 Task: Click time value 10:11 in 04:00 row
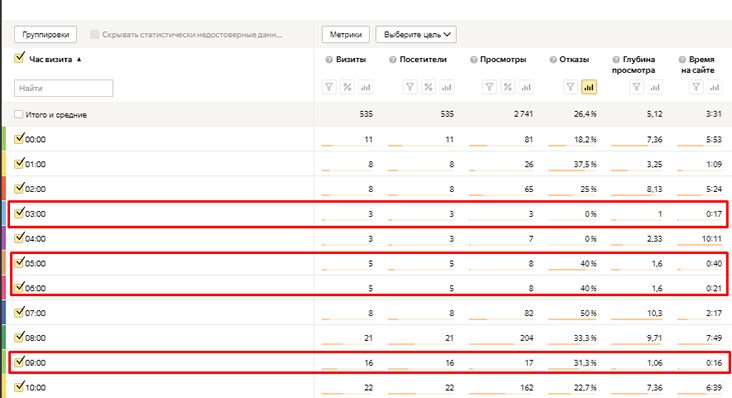coord(711,239)
